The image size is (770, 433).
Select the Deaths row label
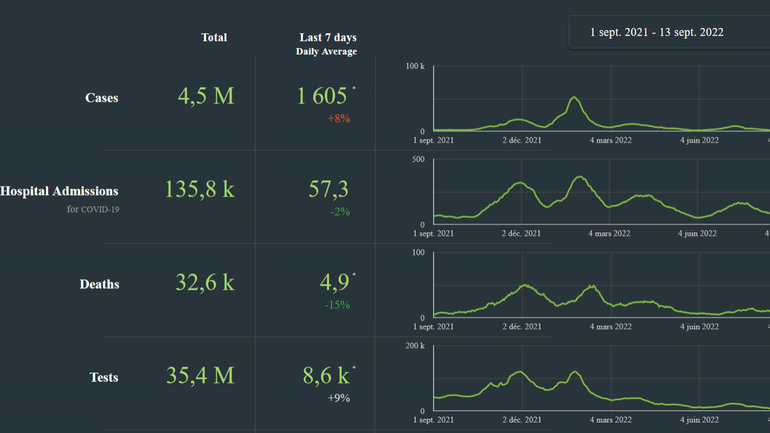(99, 284)
